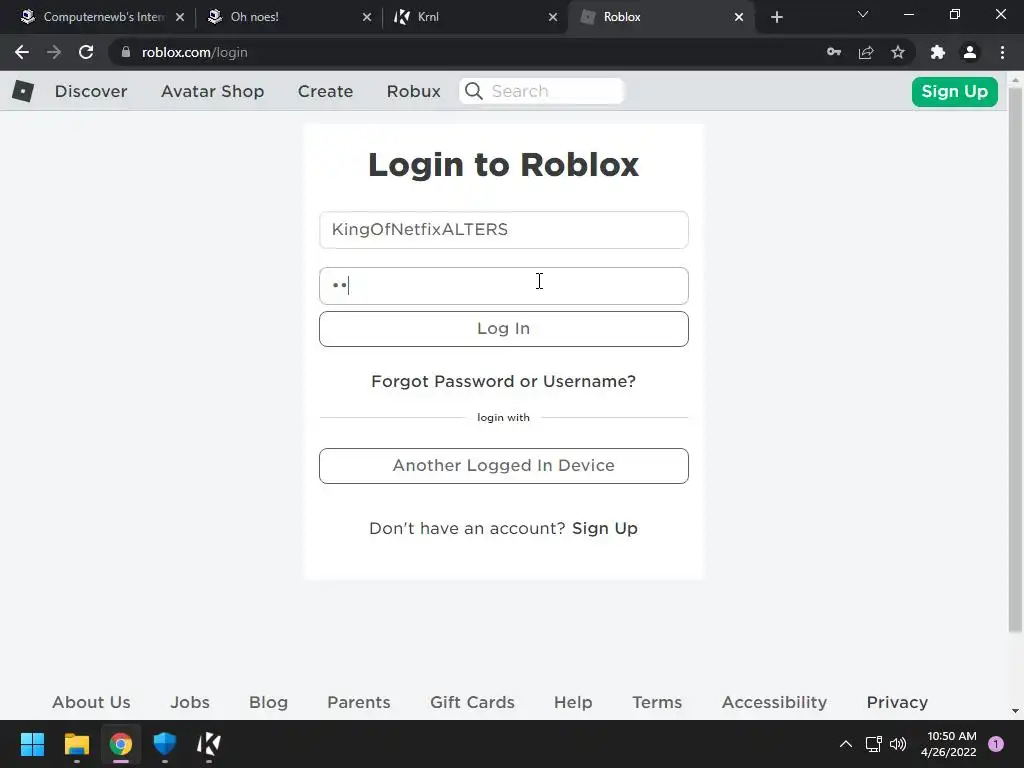Open the saved passwords key icon
Viewport: 1024px width, 768px height.
click(834, 52)
